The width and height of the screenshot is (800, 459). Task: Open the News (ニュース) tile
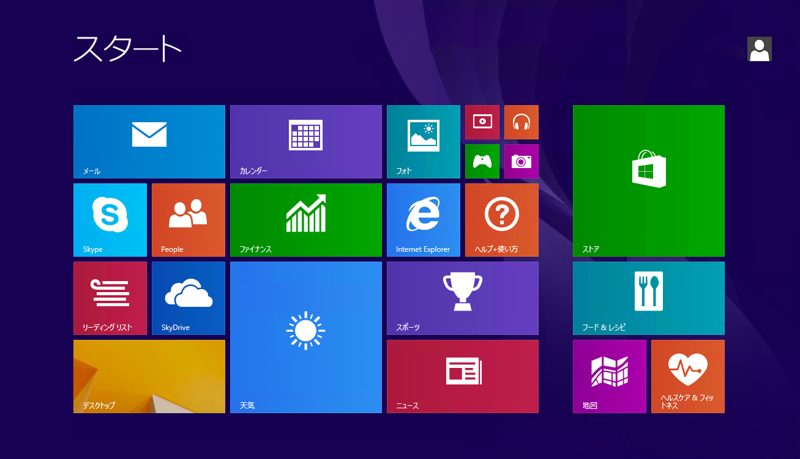pyautogui.click(x=463, y=376)
